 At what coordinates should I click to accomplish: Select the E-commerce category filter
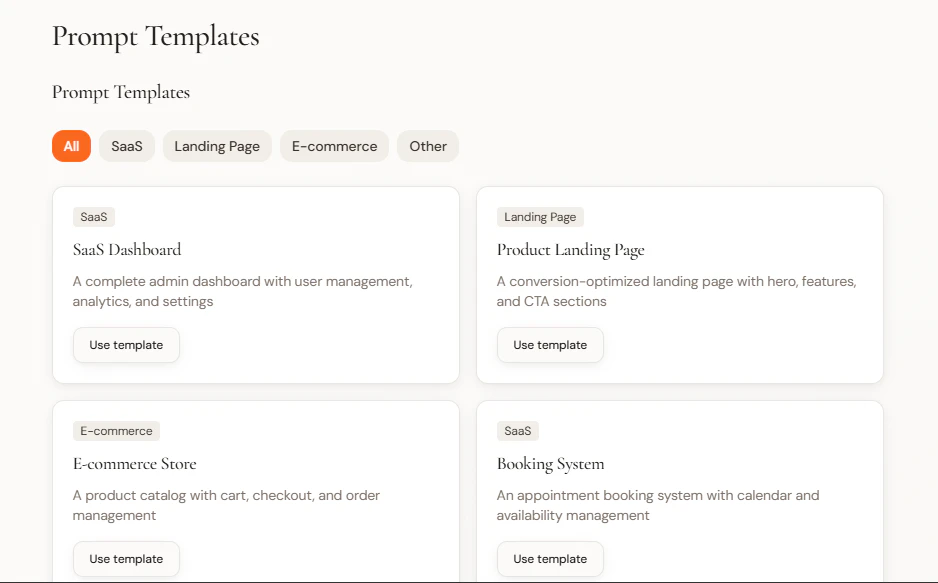[334, 146]
